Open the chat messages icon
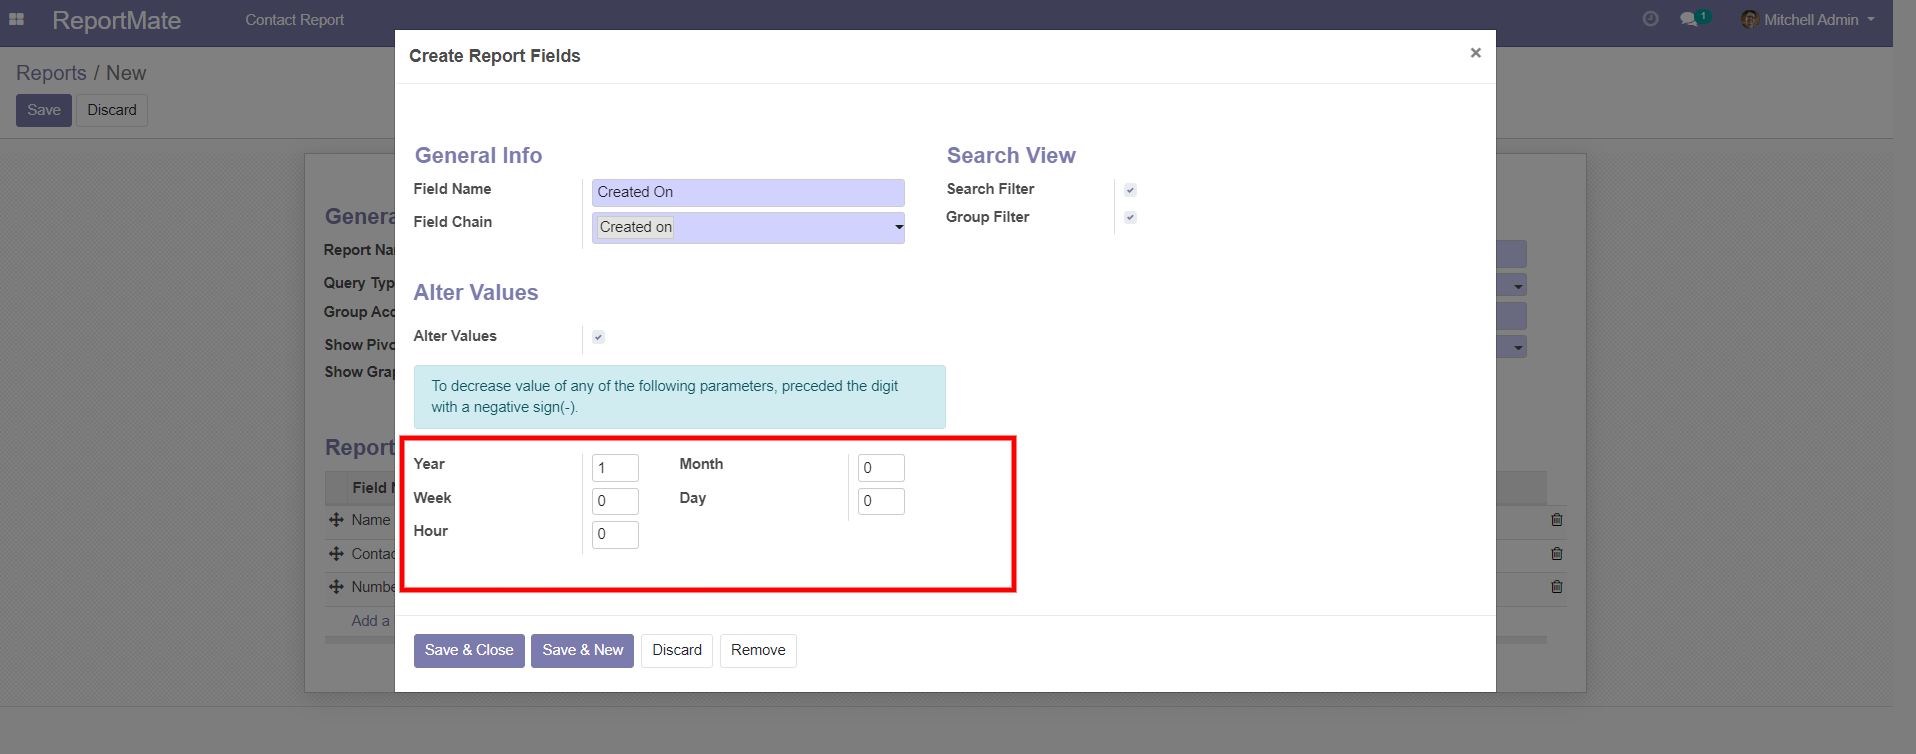Viewport: 1916px width, 754px height. [x=1689, y=19]
